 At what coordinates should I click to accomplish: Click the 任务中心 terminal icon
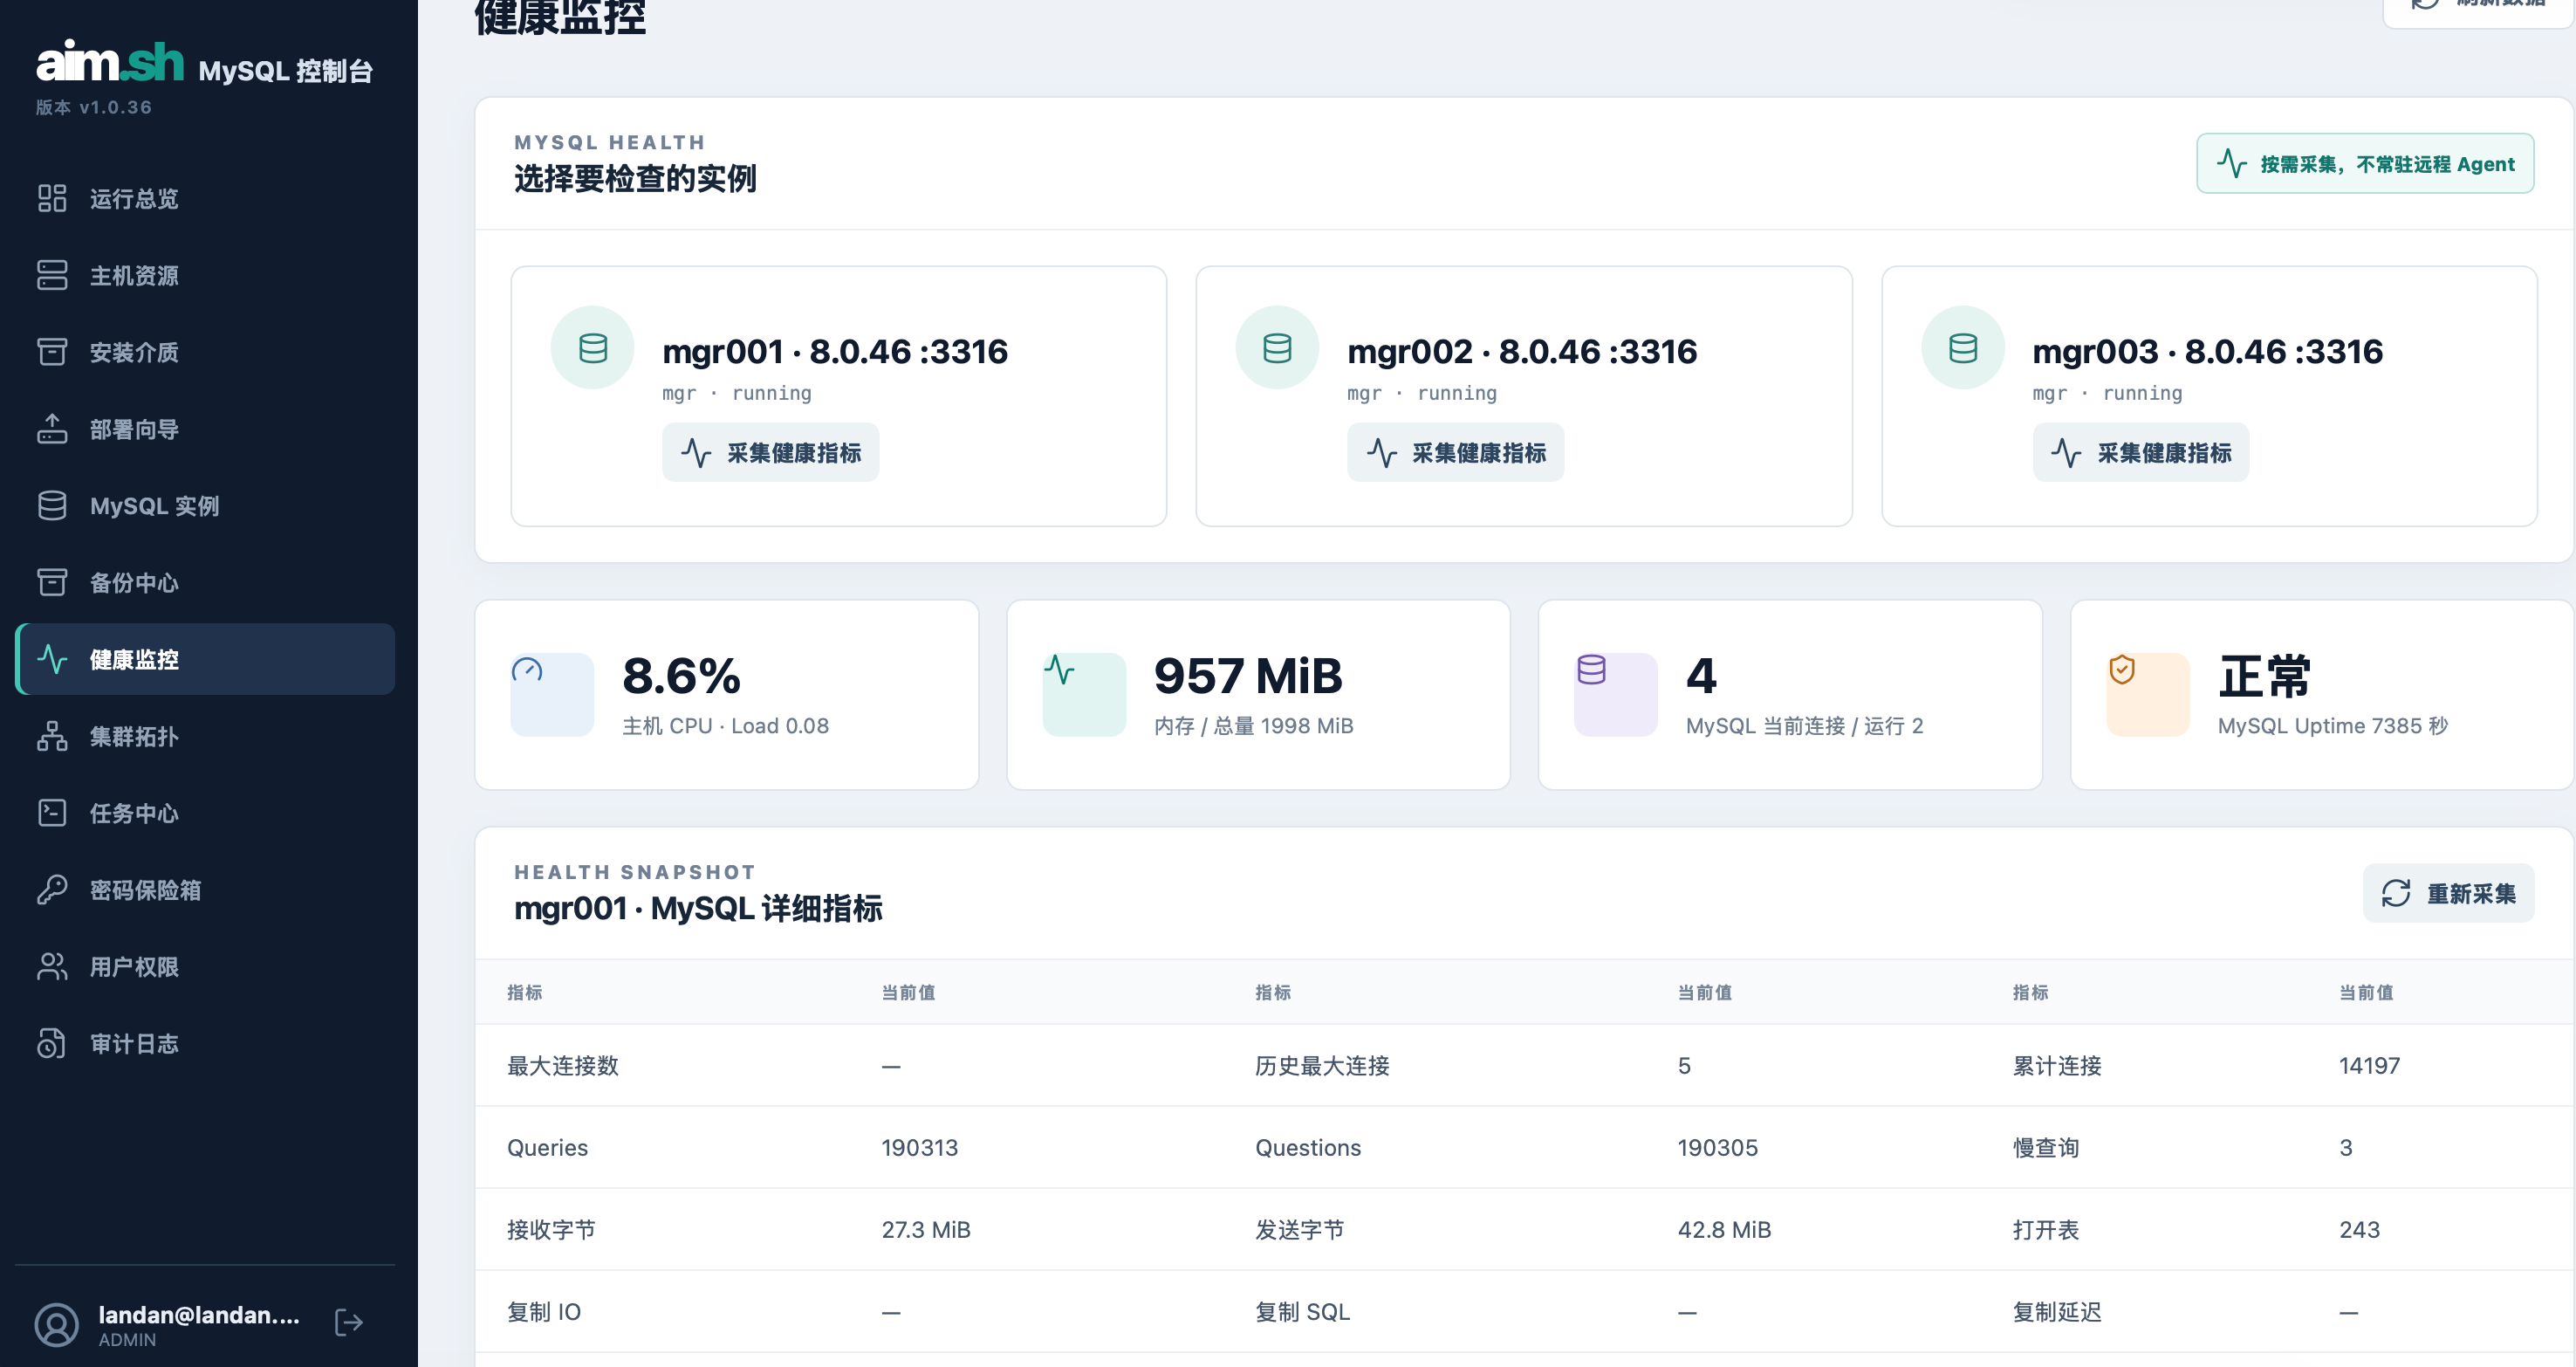tap(52, 813)
